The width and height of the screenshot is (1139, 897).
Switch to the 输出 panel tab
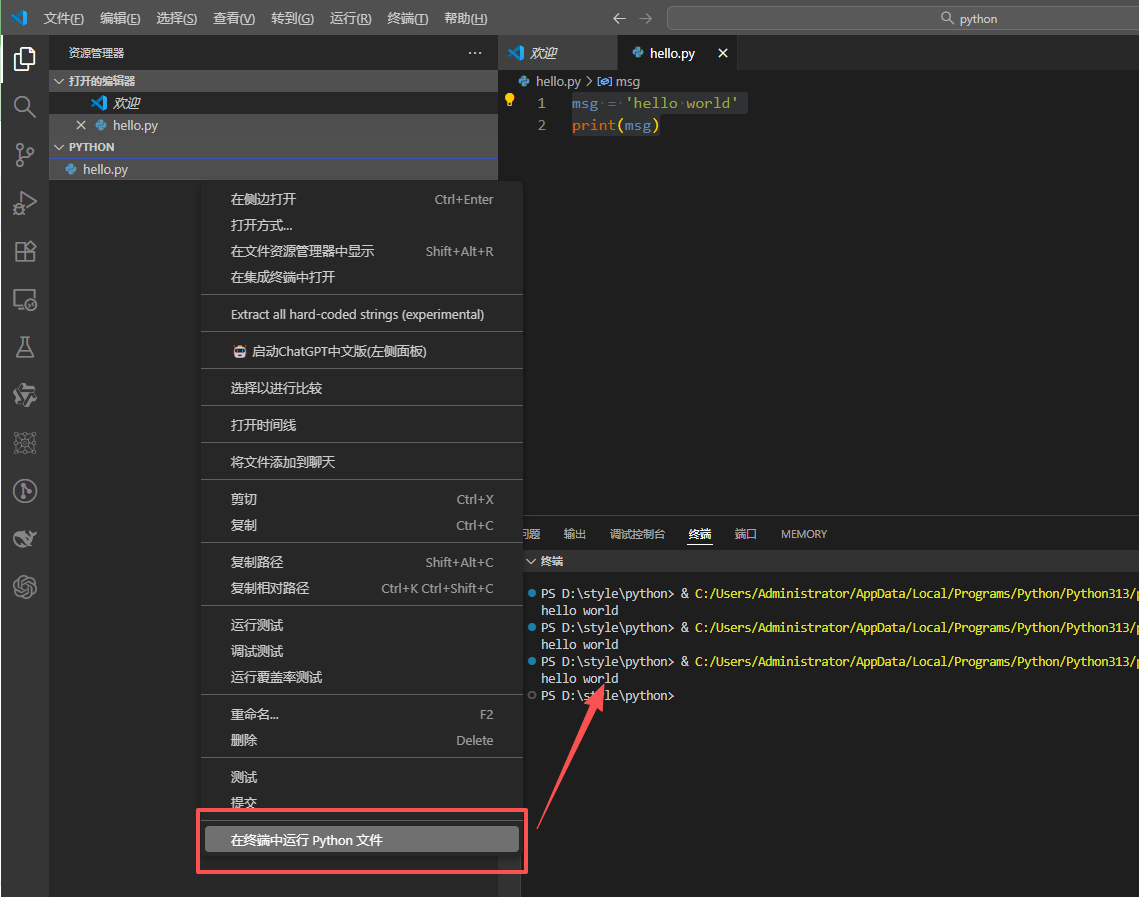(575, 534)
